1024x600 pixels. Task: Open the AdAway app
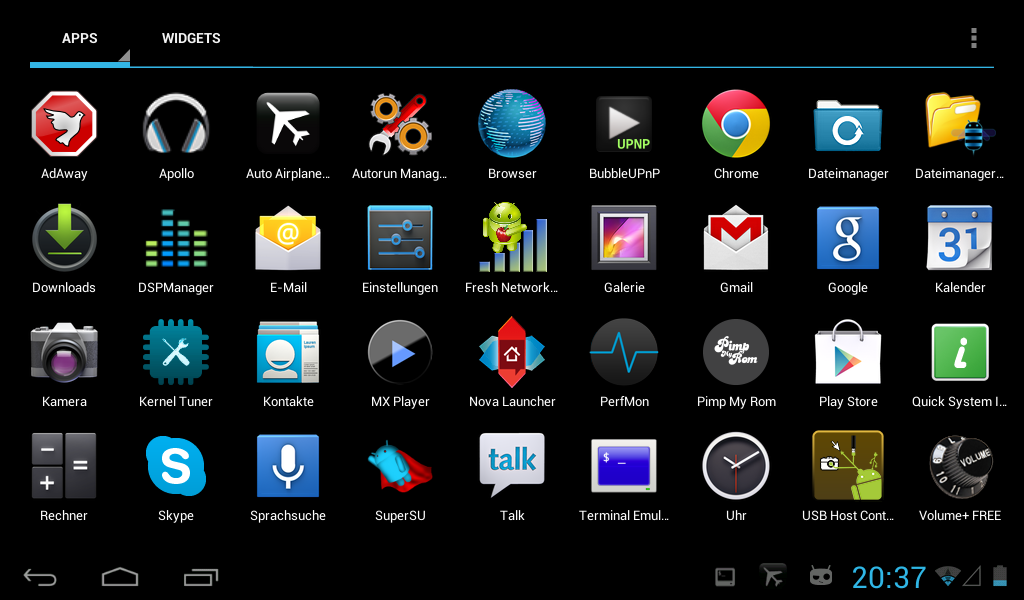pyautogui.click(x=64, y=124)
